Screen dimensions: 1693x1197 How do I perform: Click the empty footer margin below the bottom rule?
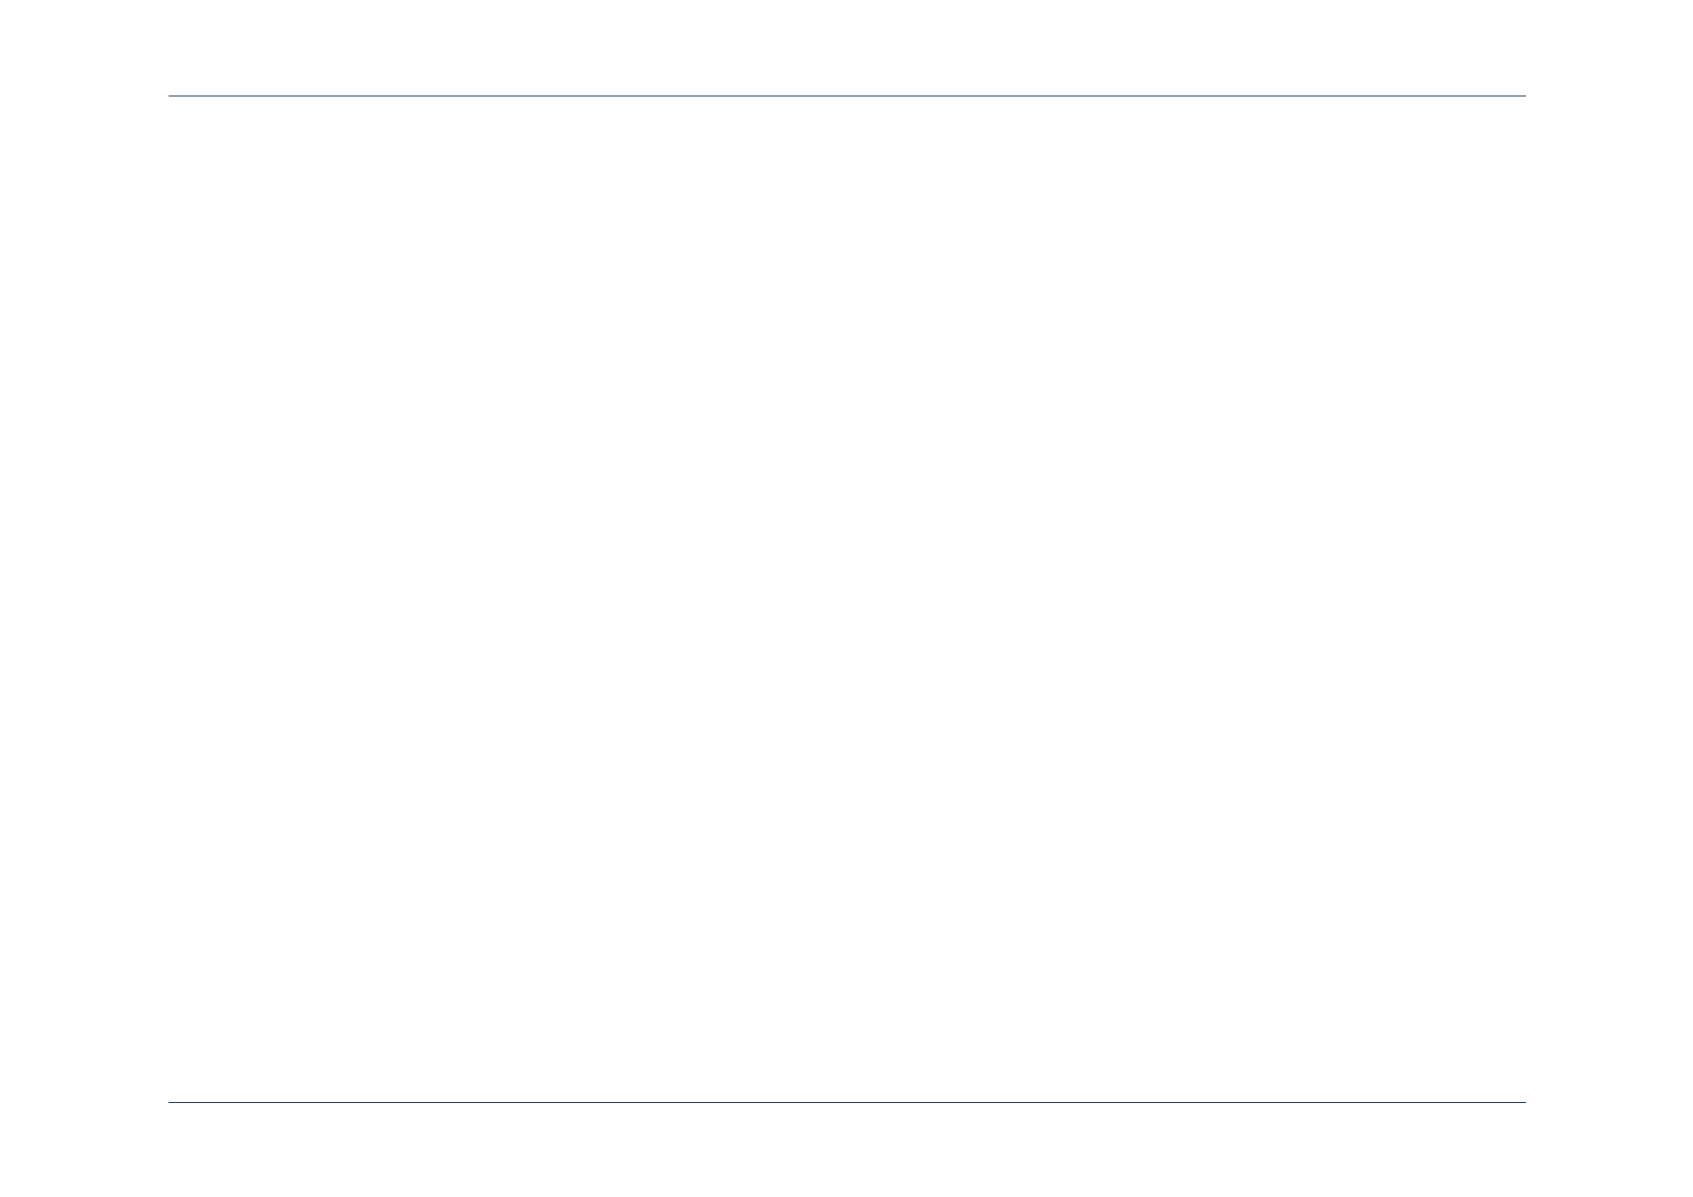pyautogui.click(x=846, y=1150)
